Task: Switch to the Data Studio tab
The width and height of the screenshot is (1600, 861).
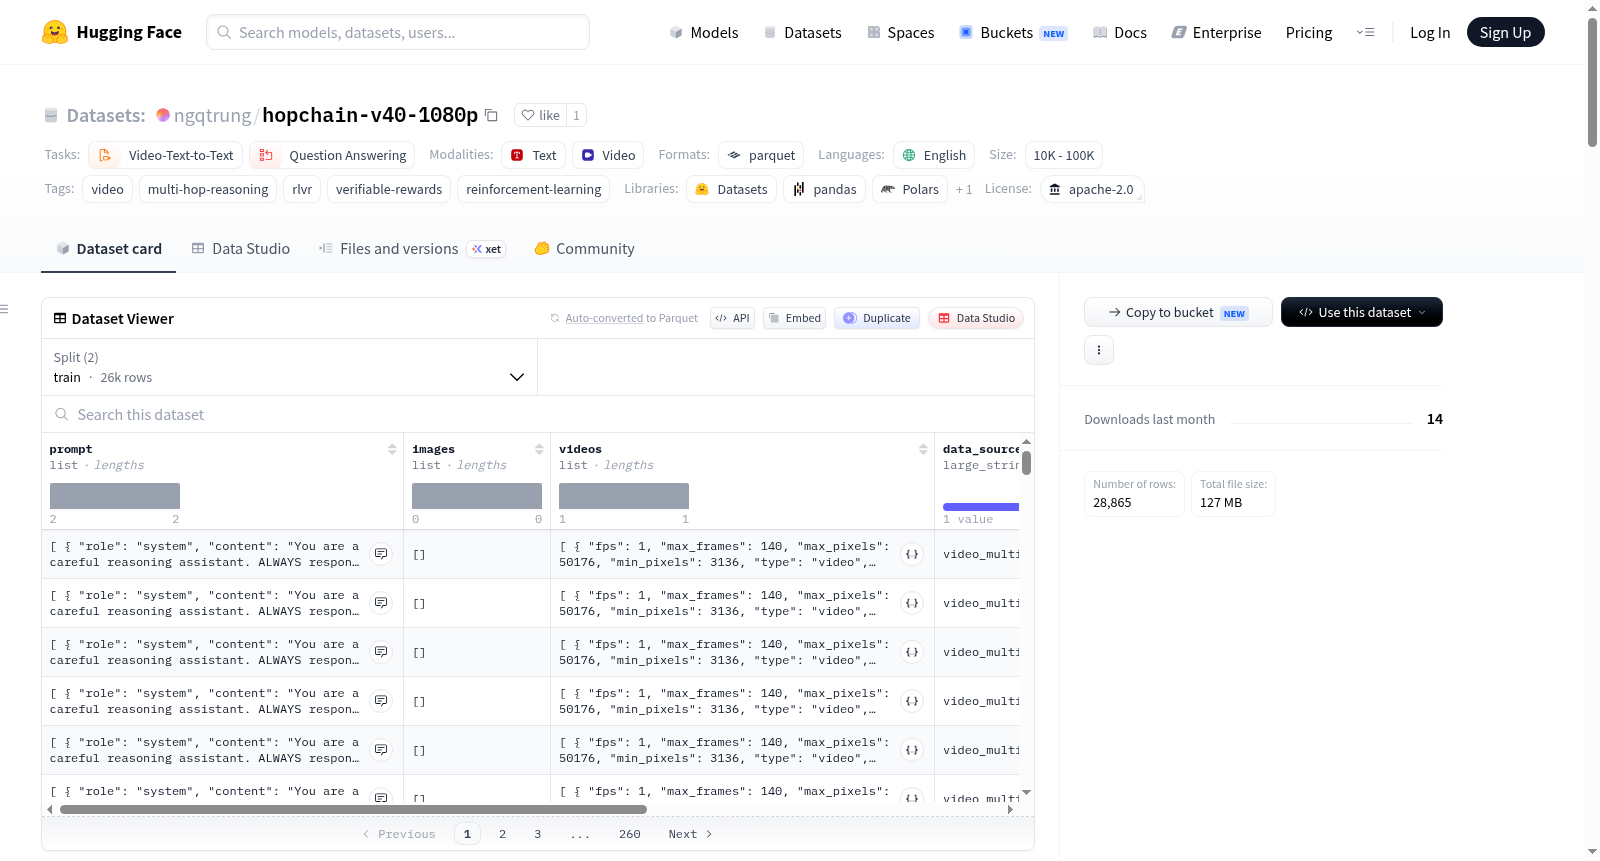Action: (x=241, y=249)
